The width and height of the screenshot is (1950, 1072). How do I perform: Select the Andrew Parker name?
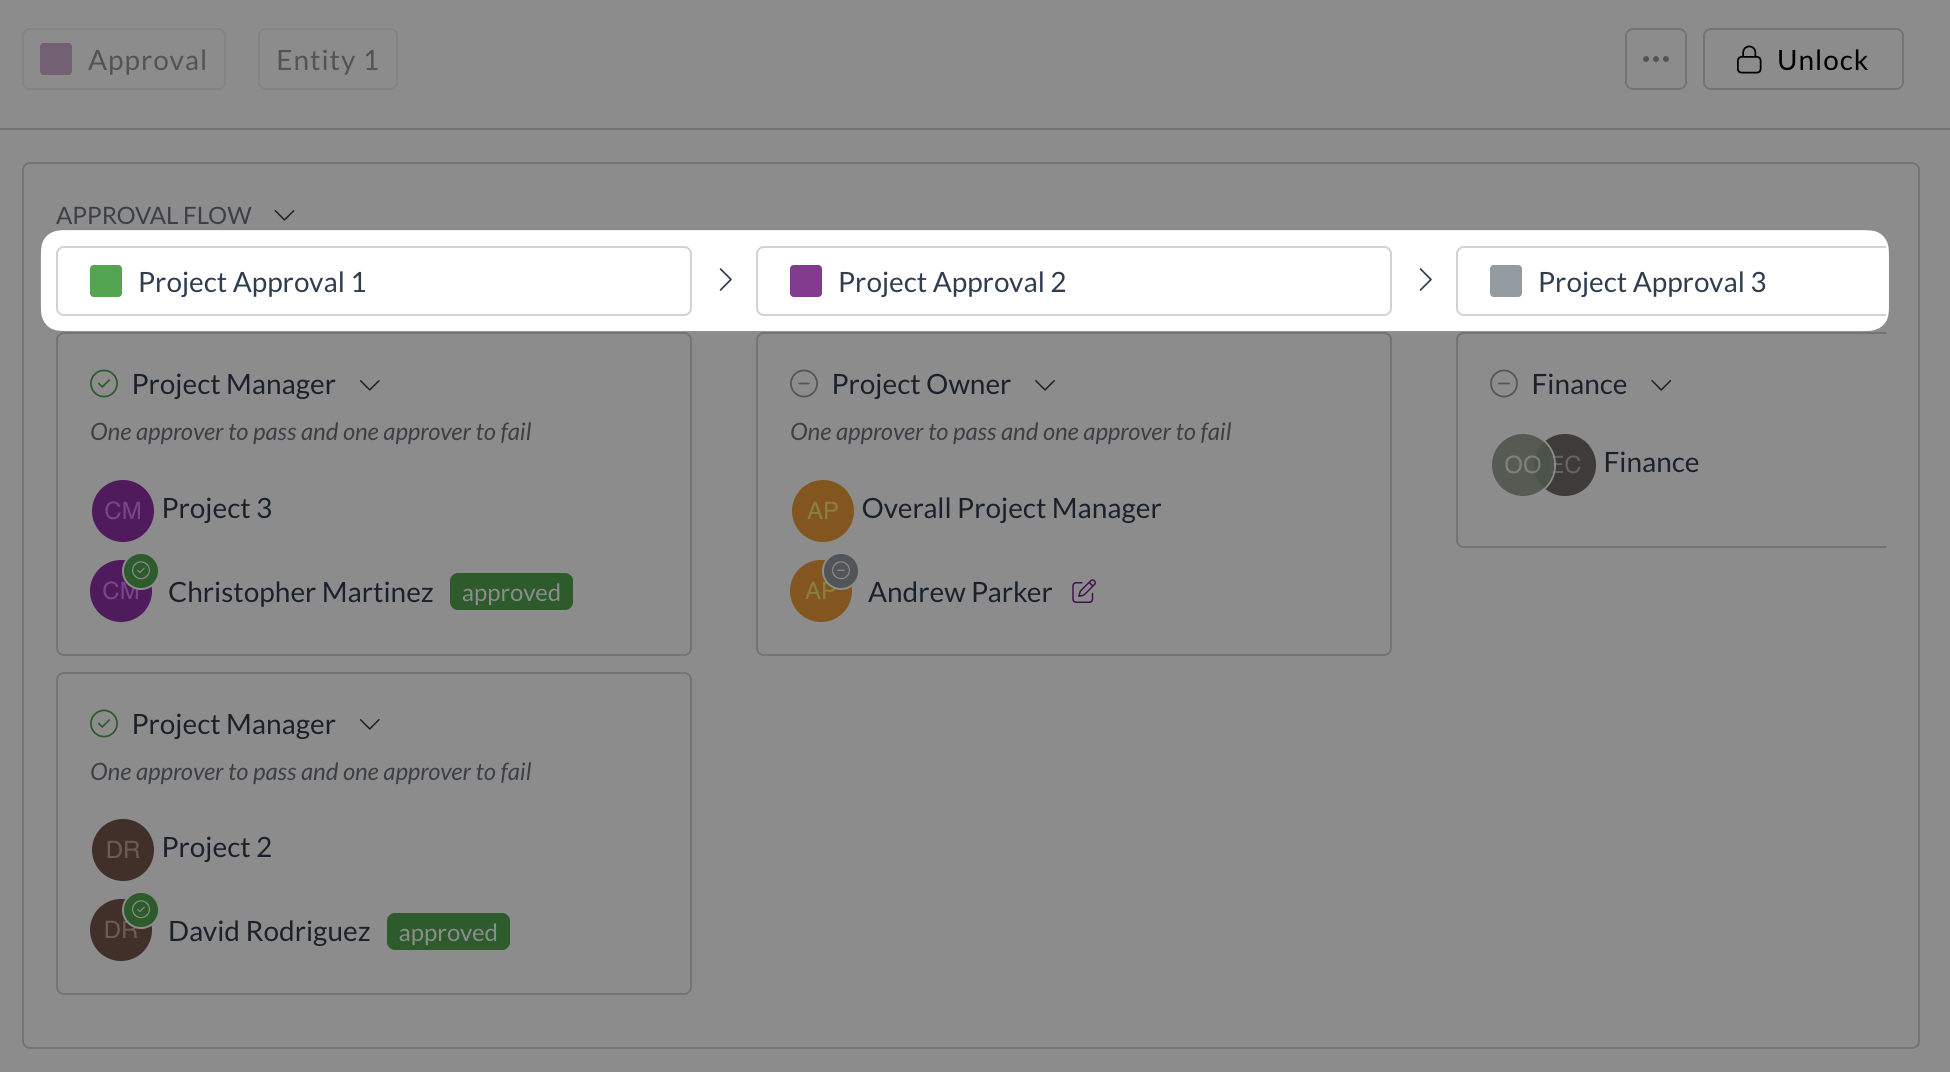pyautogui.click(x=960, y=593)
